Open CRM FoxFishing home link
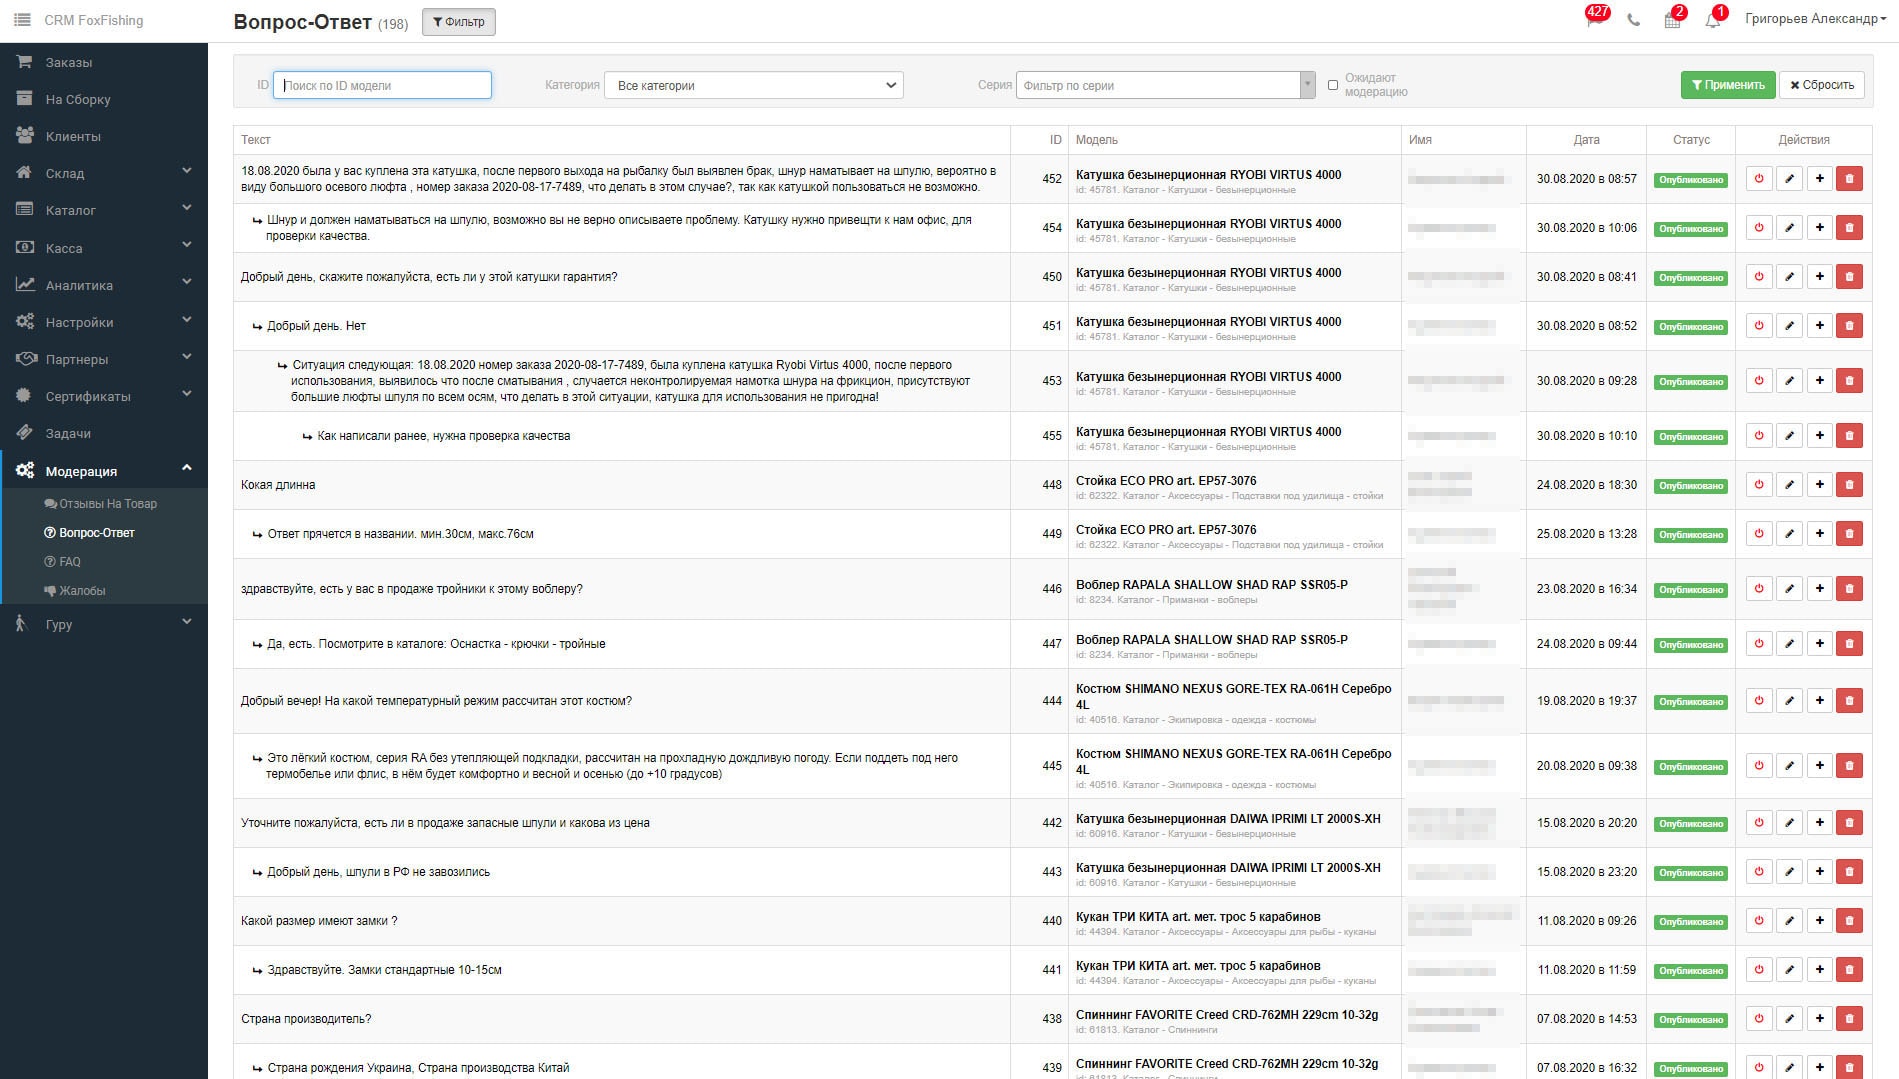 (94, 20)
